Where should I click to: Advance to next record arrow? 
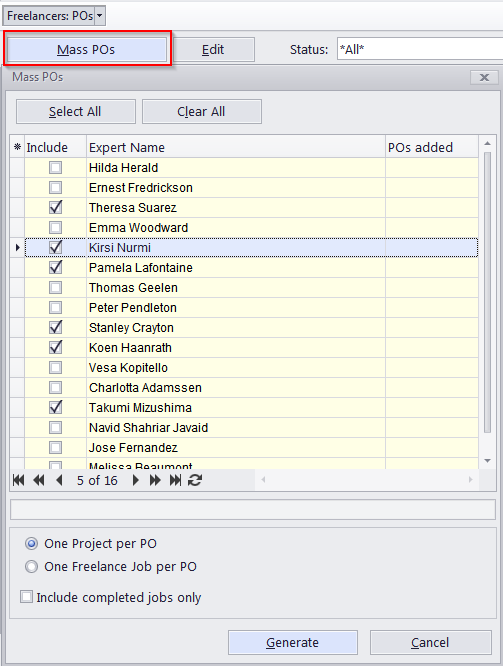click(136, 480)
